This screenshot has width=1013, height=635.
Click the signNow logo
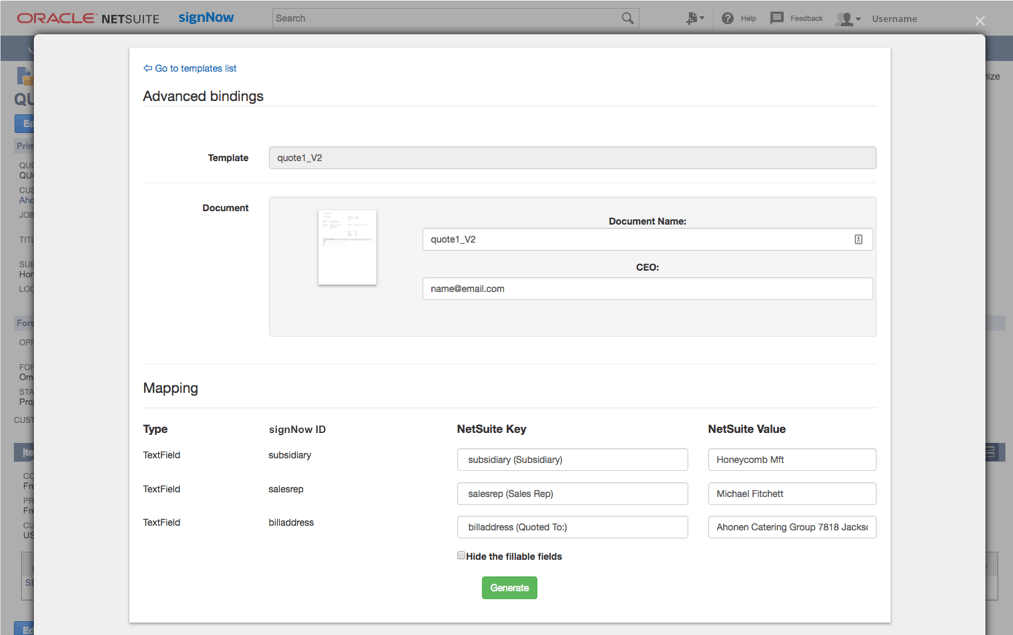pos(206,18)
